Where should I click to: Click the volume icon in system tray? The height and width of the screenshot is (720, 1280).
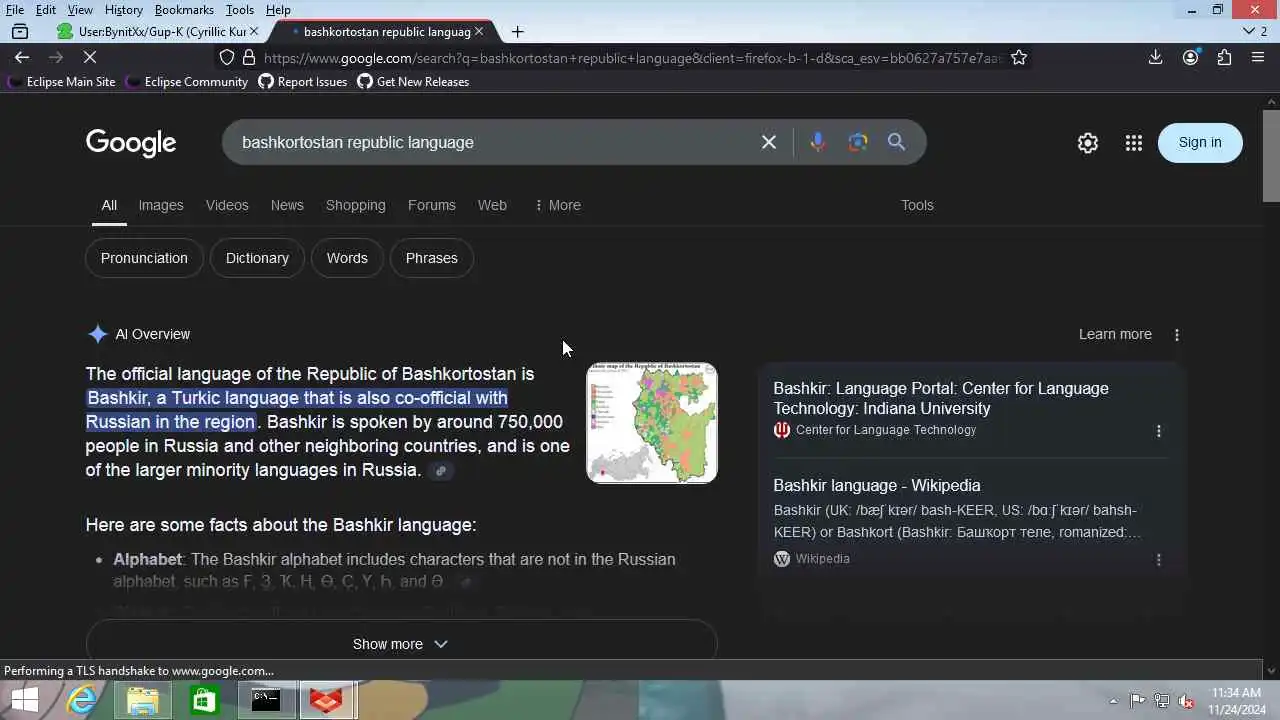point(1186,701)
